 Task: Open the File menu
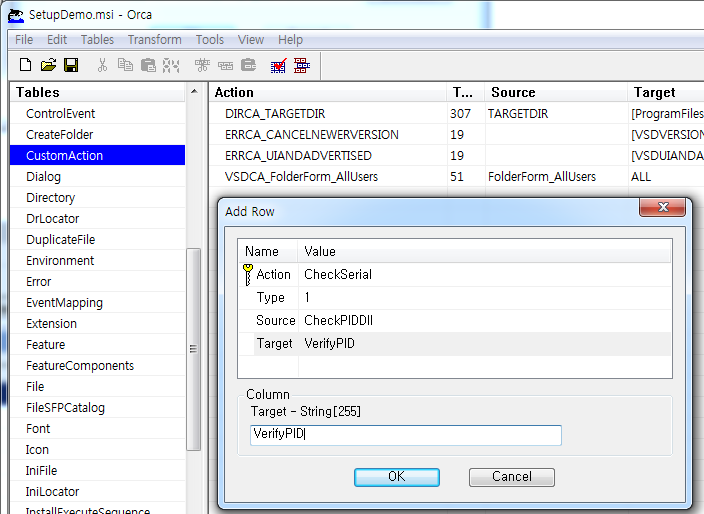click(24, 40)
